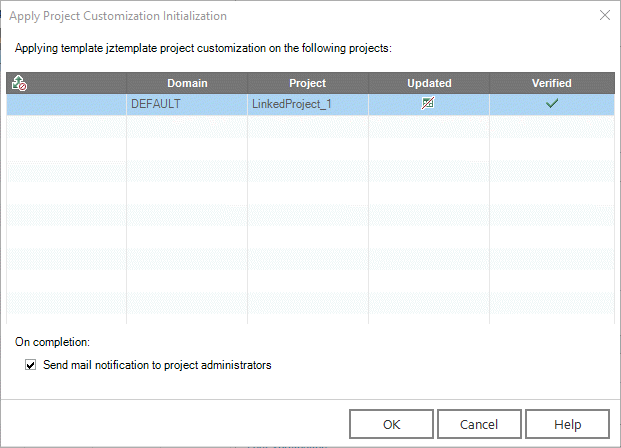The width and height of the screenshot is (621, 448).
Task: Sort by the Project column header
Action: [x=307, y=84]
